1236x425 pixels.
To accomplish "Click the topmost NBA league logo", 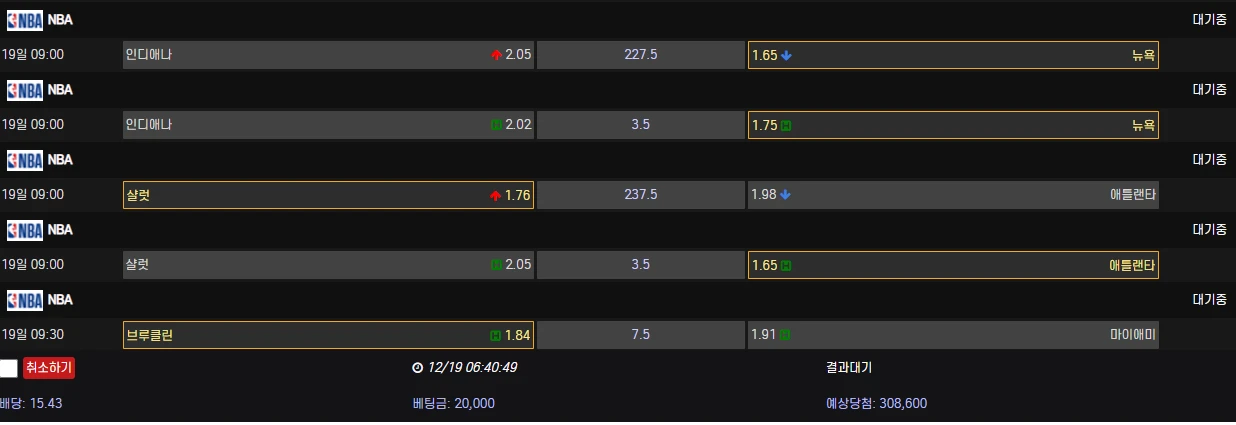I will point(25,19).
